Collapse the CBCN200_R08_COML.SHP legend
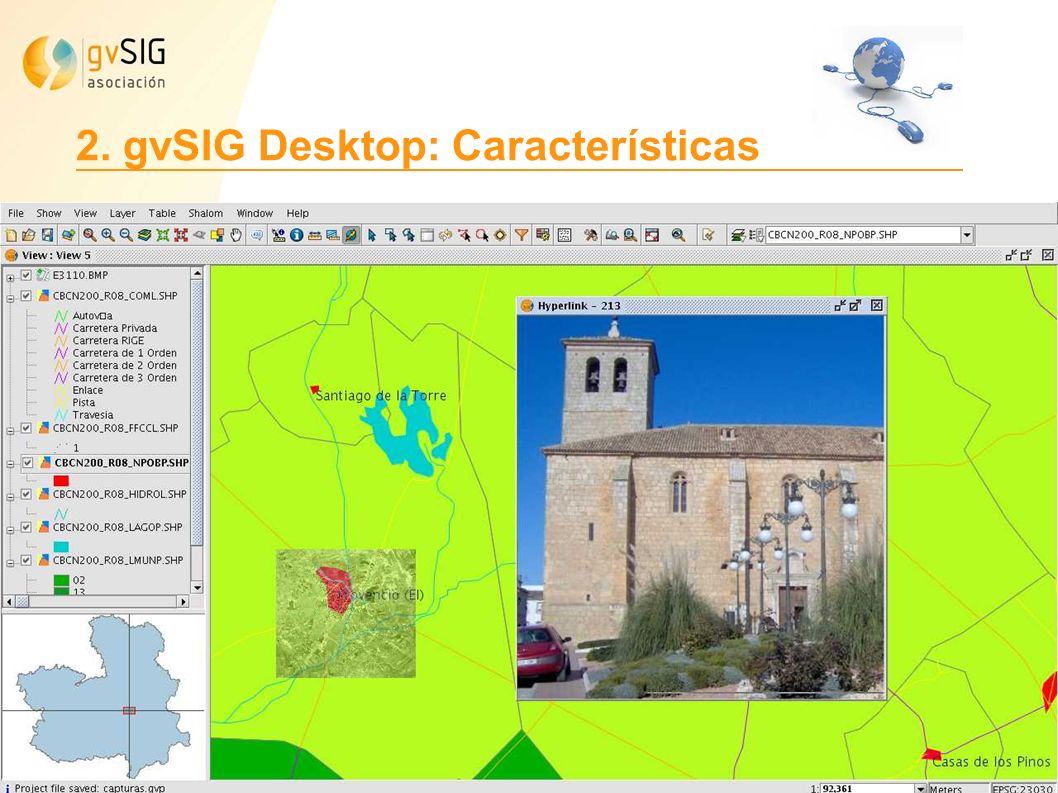 click(10, 298)
